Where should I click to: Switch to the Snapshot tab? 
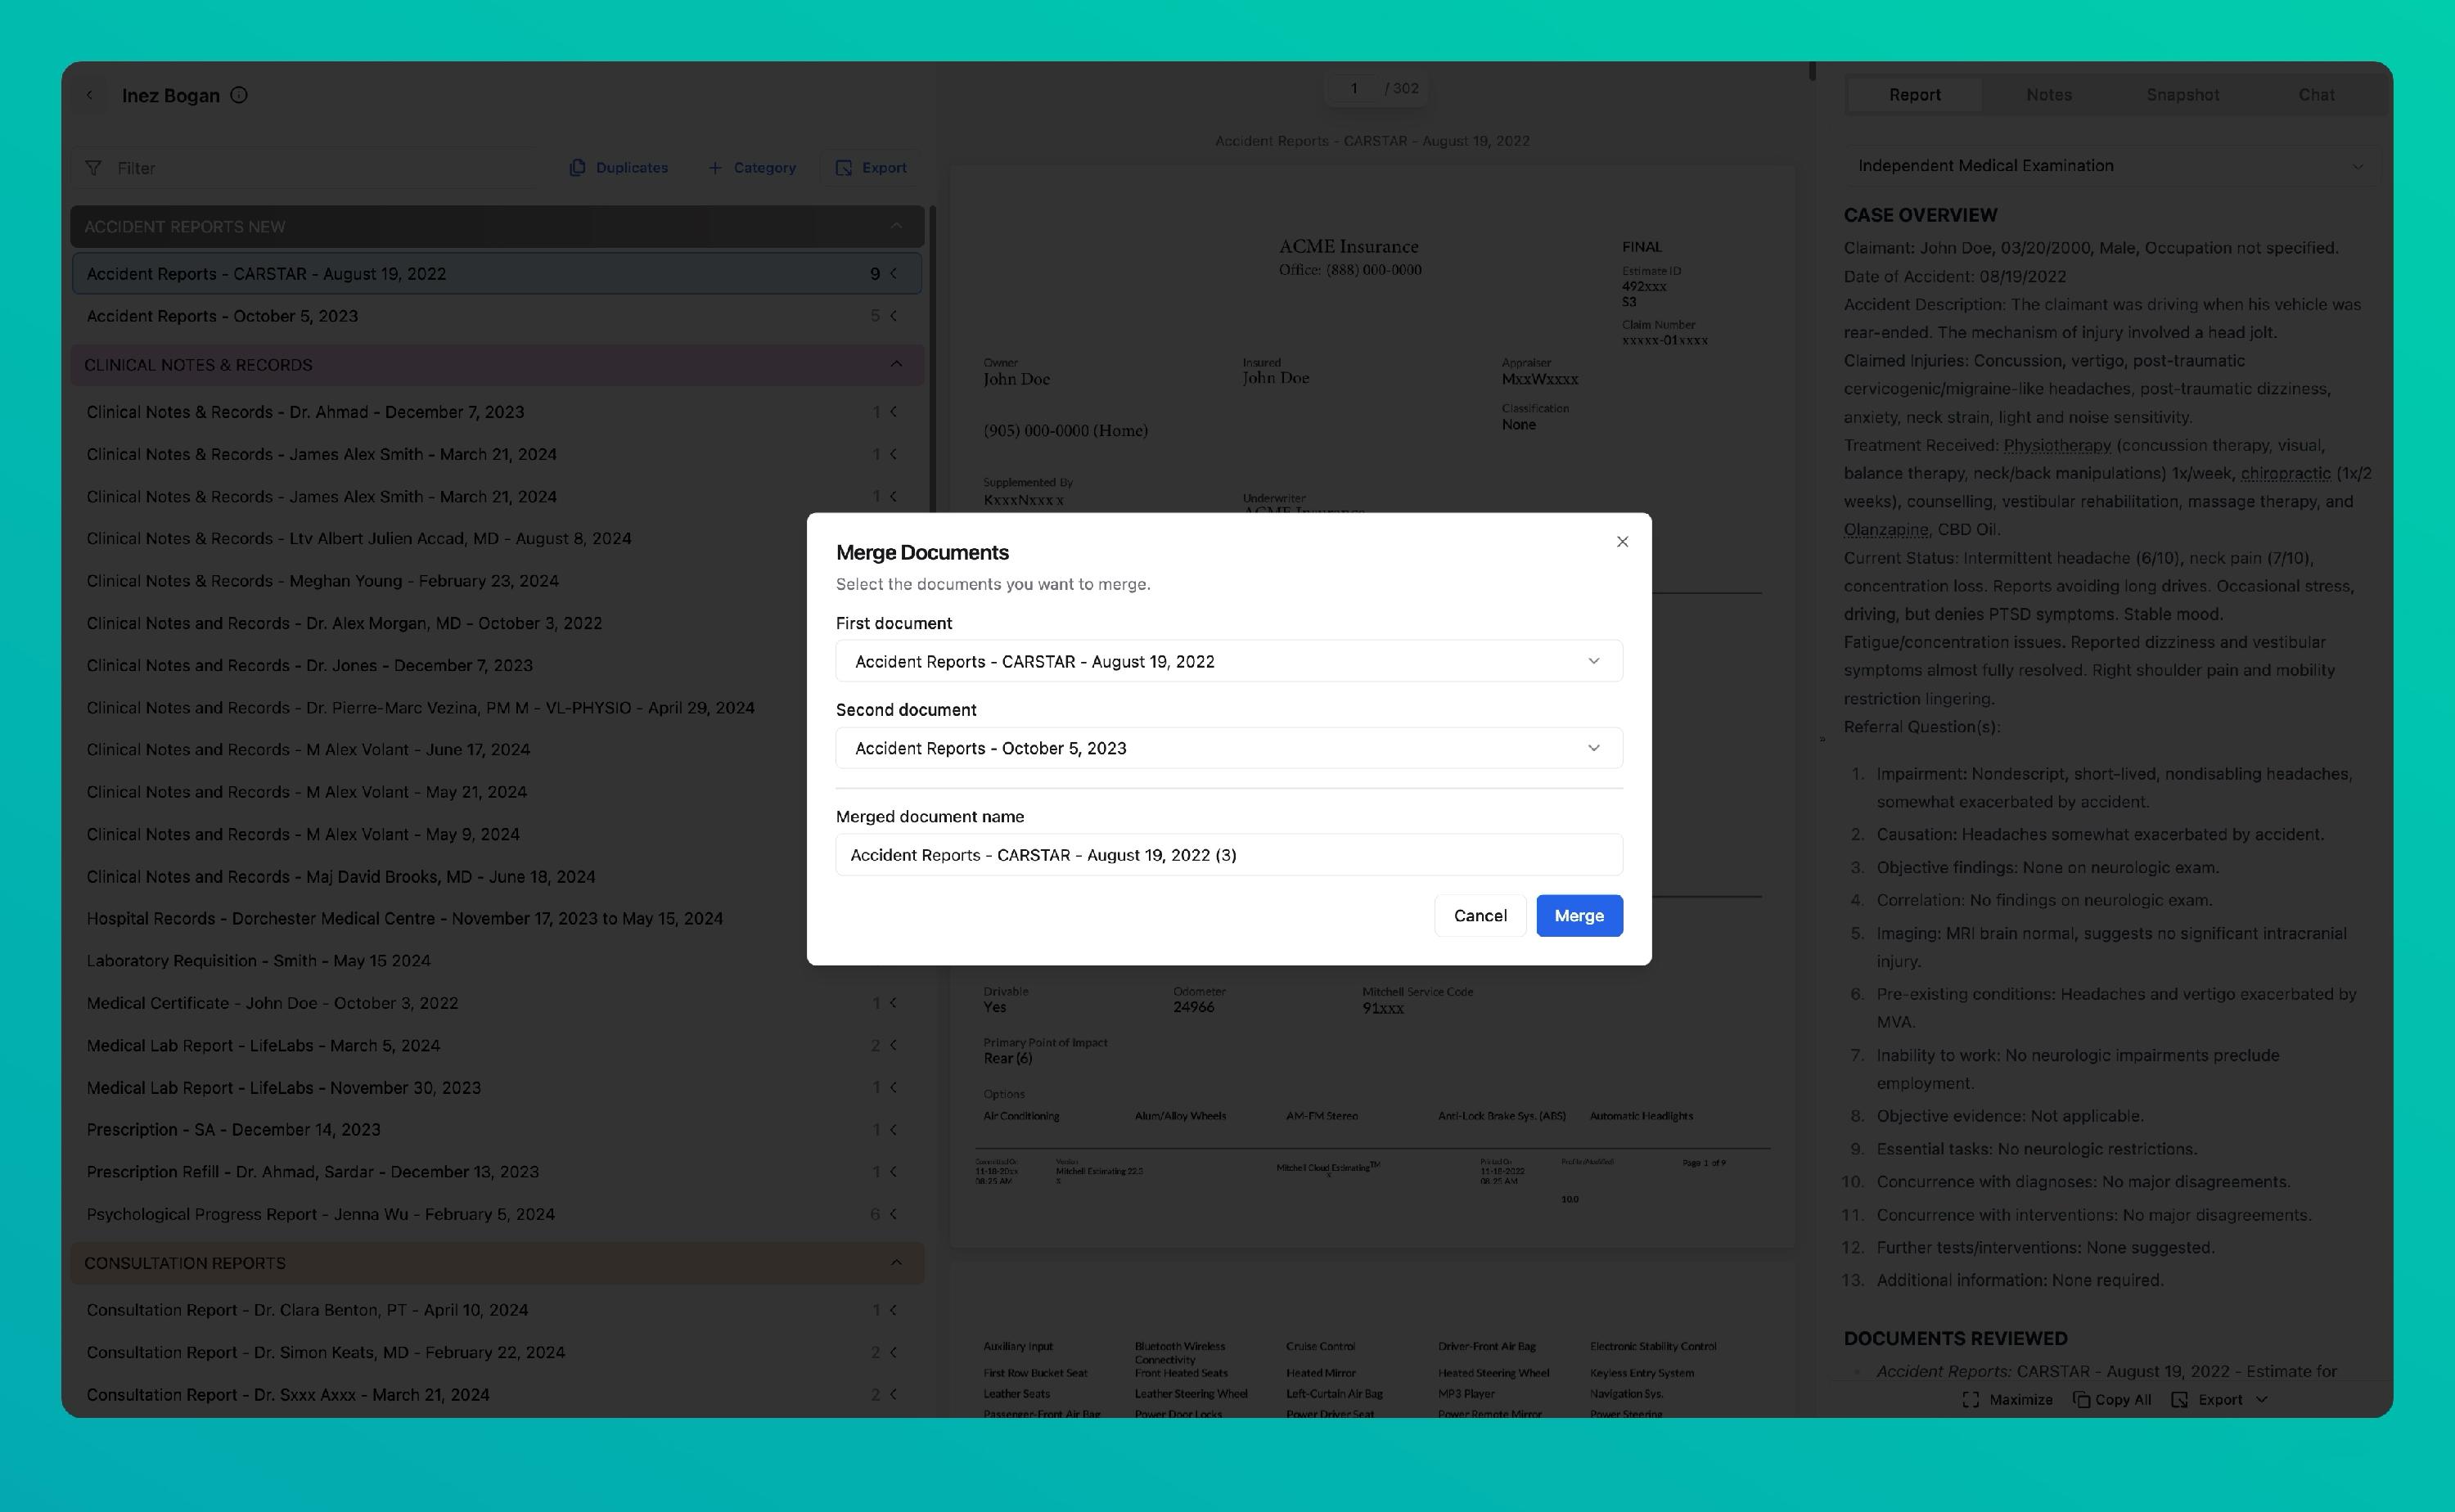coord(2182,95)
